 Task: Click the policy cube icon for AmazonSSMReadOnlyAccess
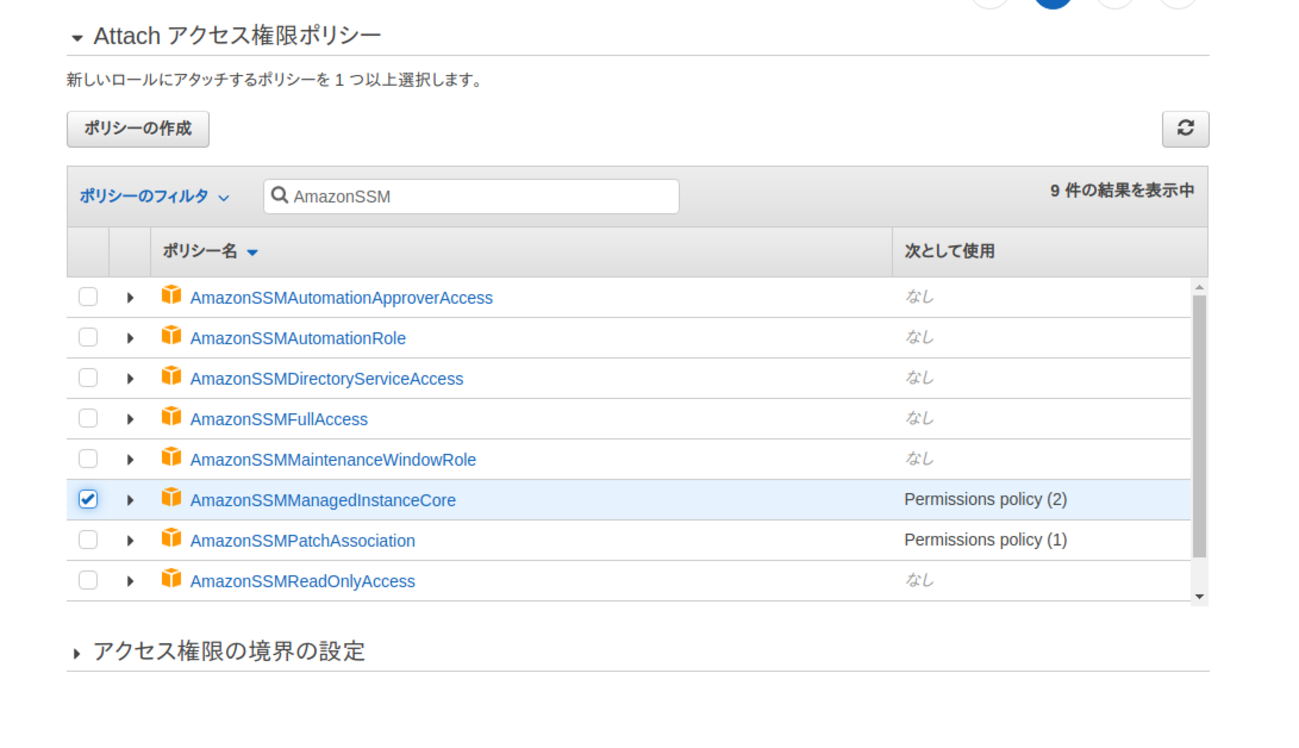point(172,578)
